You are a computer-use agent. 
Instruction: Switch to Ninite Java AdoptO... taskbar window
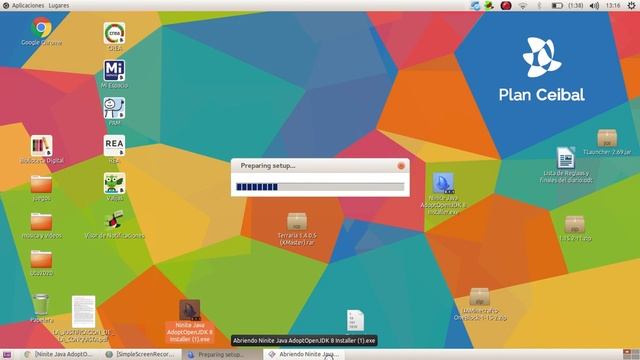click(59, 354)
